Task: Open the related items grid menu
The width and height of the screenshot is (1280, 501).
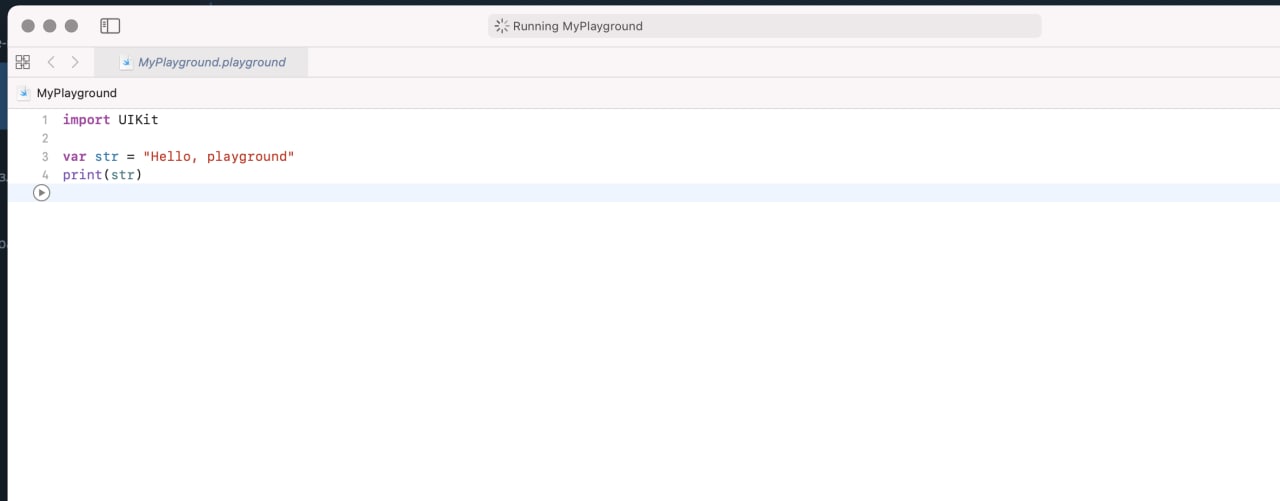Action: [23, 62]
